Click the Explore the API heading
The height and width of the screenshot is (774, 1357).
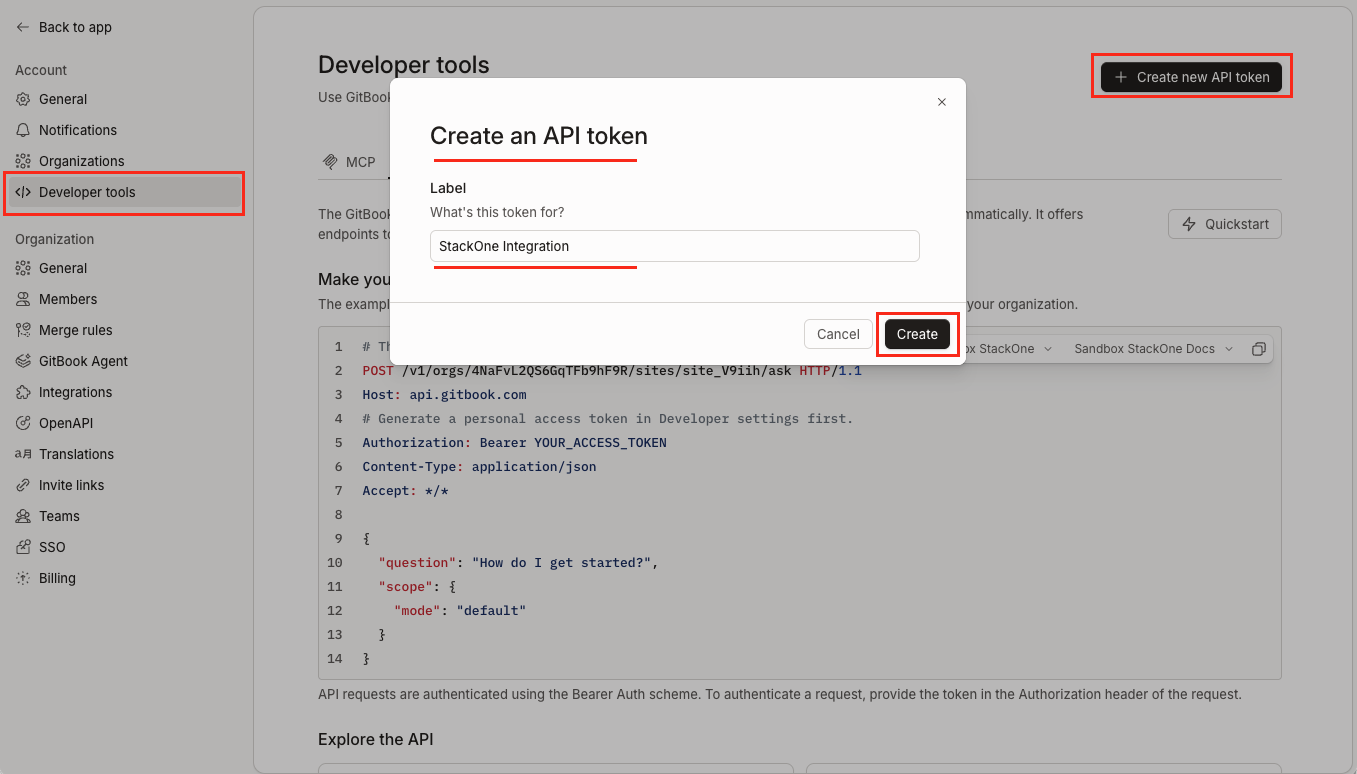coord(375,739)
